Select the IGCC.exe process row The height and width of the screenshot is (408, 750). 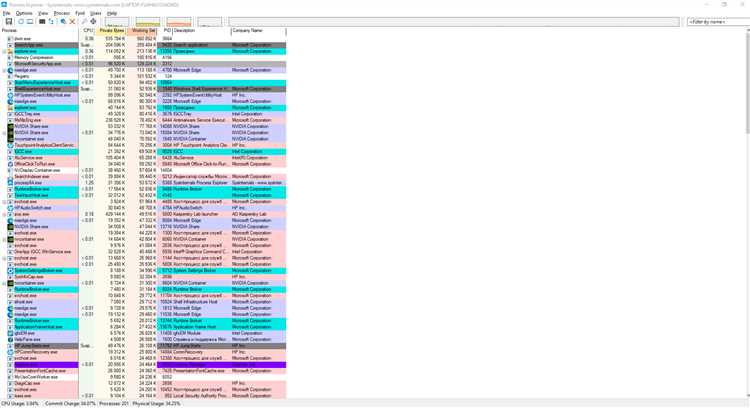[x=143, y=152]
